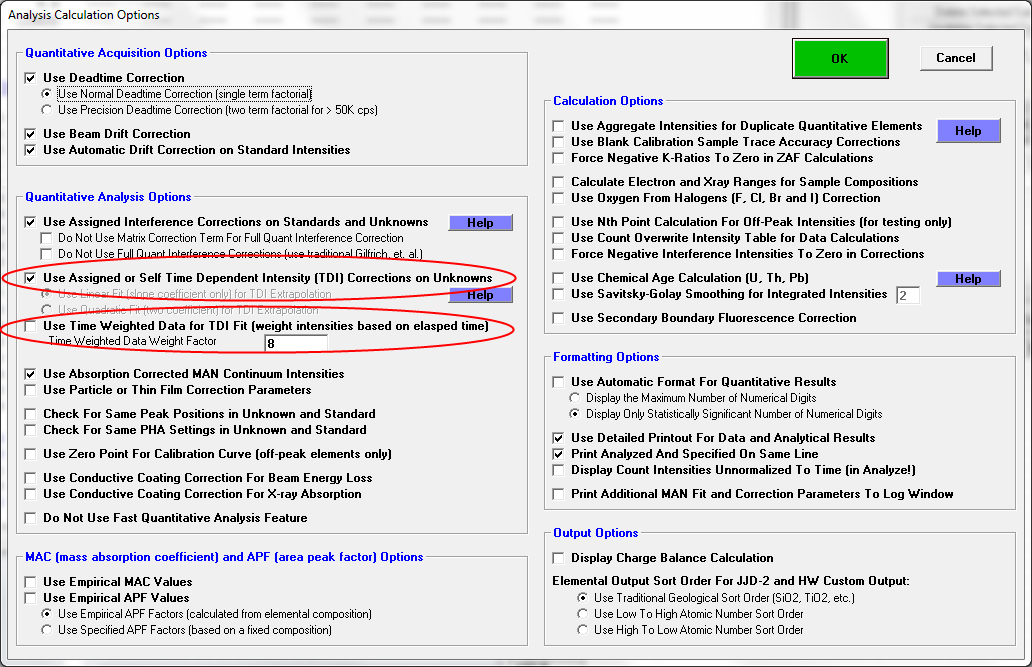This screenshot has width=1032, height=667.
Task: Toggle Use Beam Drift Correction checkbox
Action: click(x=31, y=134)
